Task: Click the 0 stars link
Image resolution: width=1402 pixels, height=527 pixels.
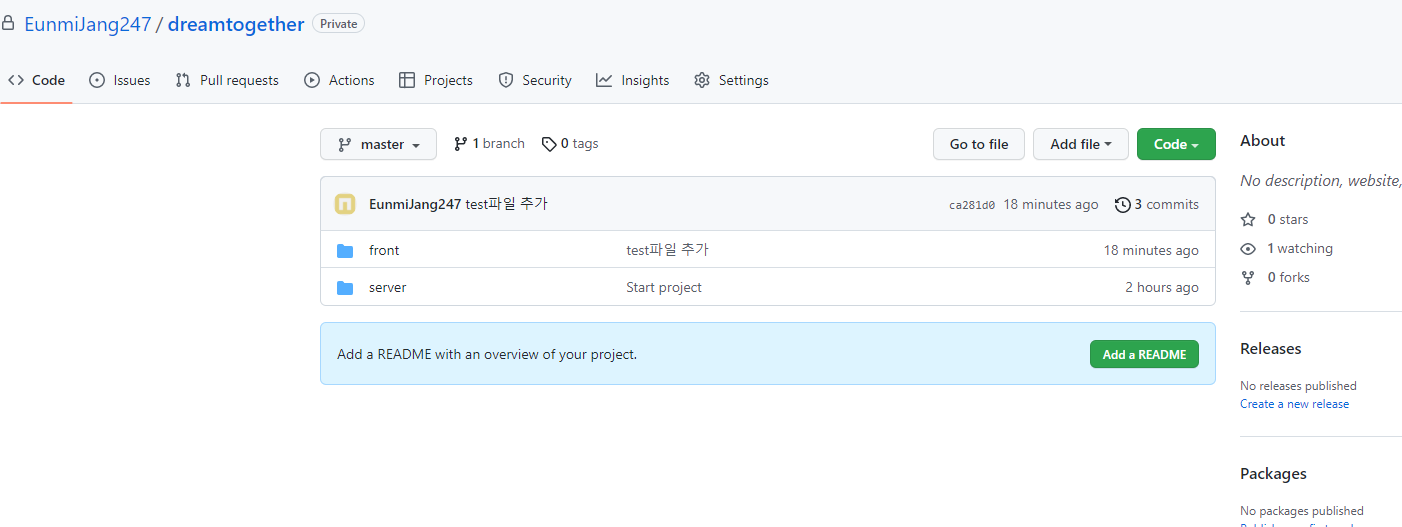Action: click(x=1274, y=219)
